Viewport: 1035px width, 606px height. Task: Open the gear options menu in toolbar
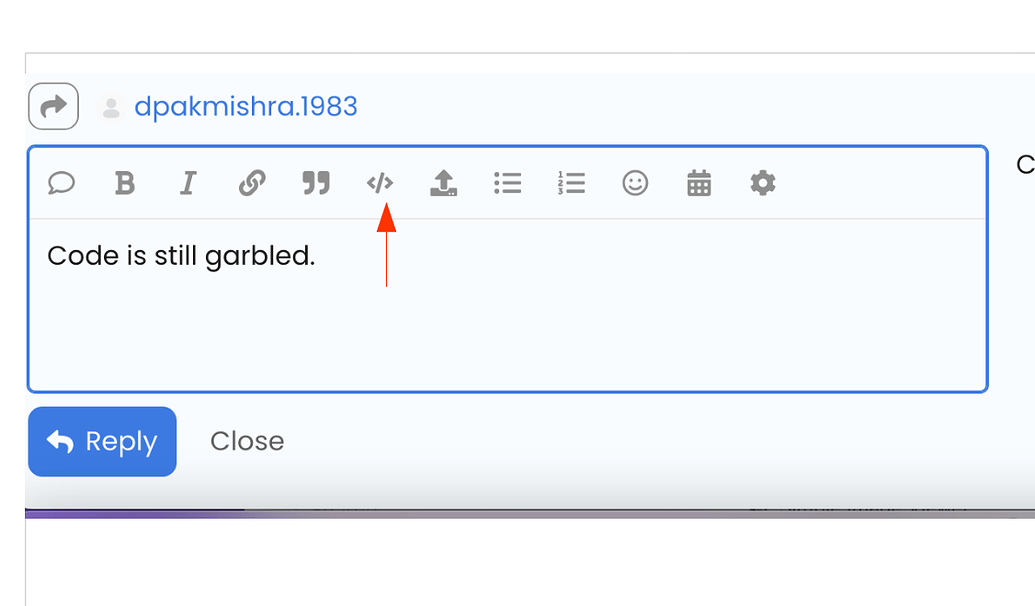763,183
